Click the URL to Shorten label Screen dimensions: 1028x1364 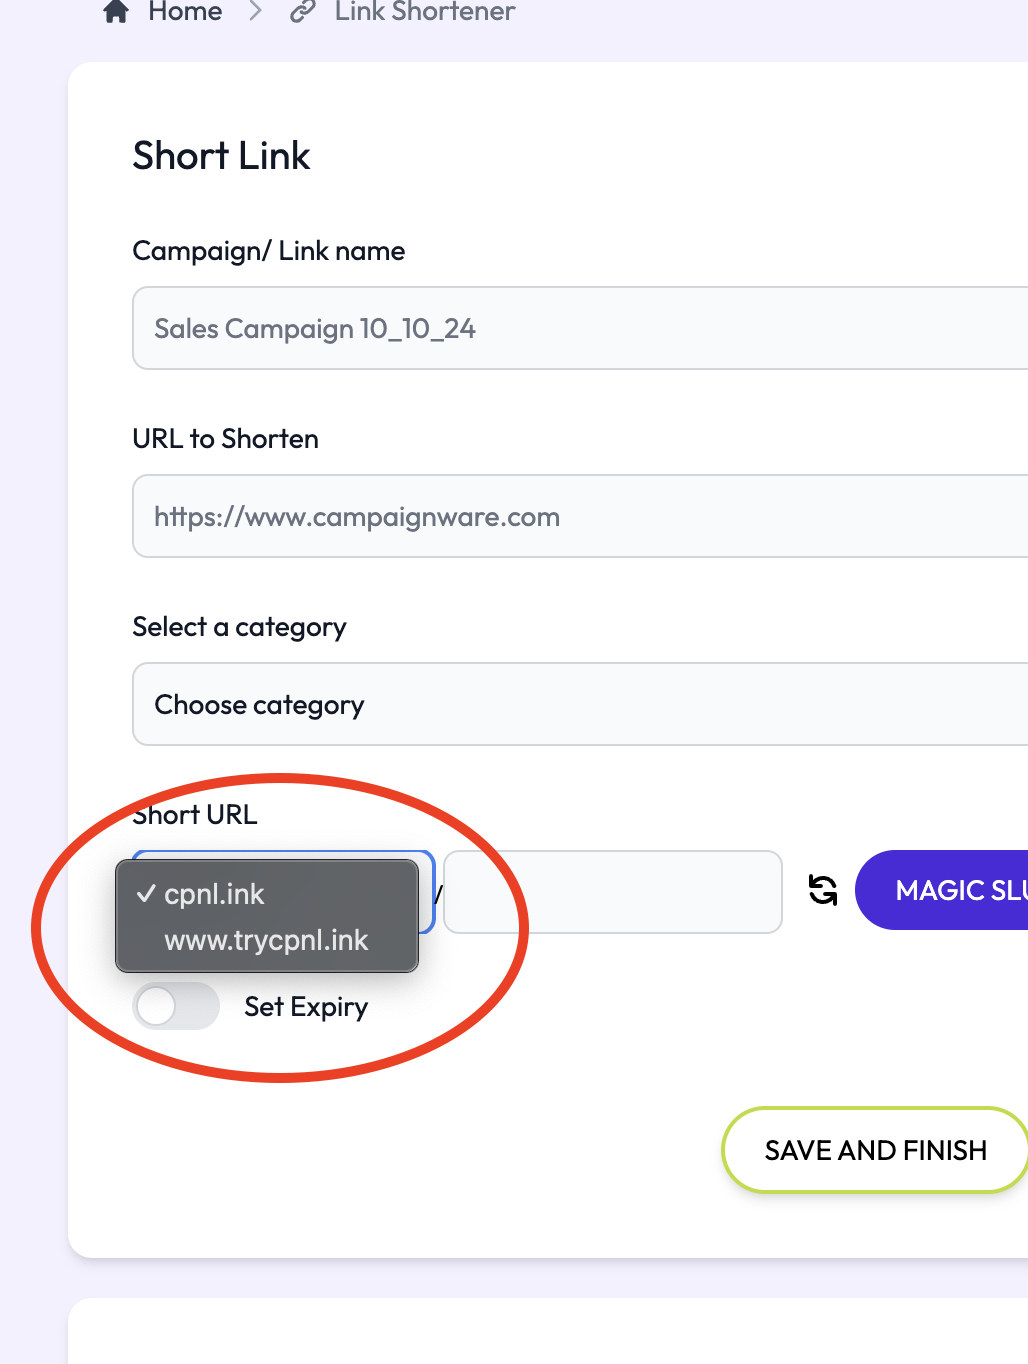click(226, 439)
